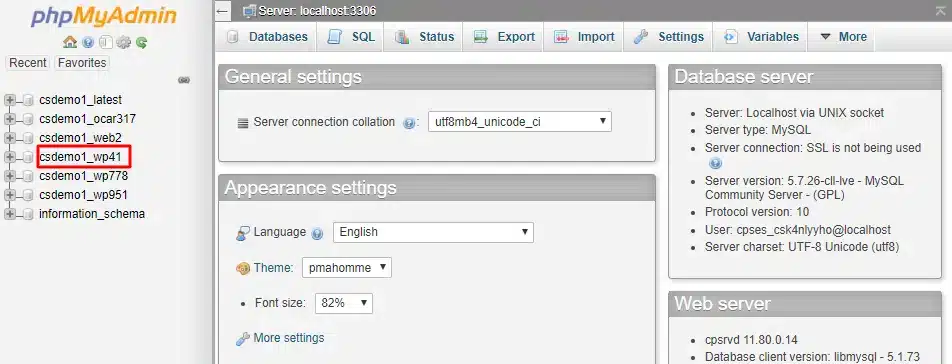The height and width of the screenshot is (364, 952).
Task: Open the More settings link
Action: [289, 338]
